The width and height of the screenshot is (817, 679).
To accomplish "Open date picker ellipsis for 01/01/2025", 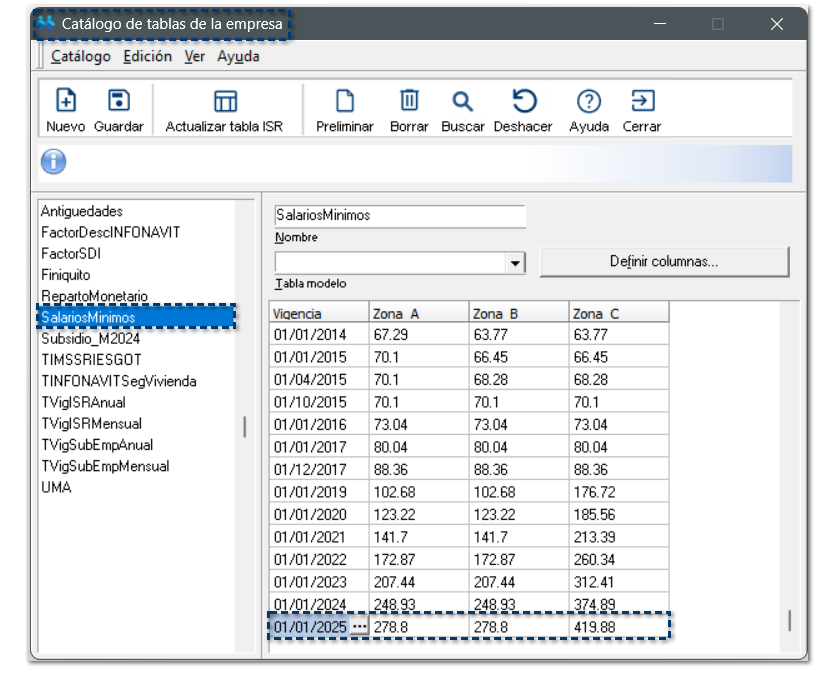I will pos(359,627).
